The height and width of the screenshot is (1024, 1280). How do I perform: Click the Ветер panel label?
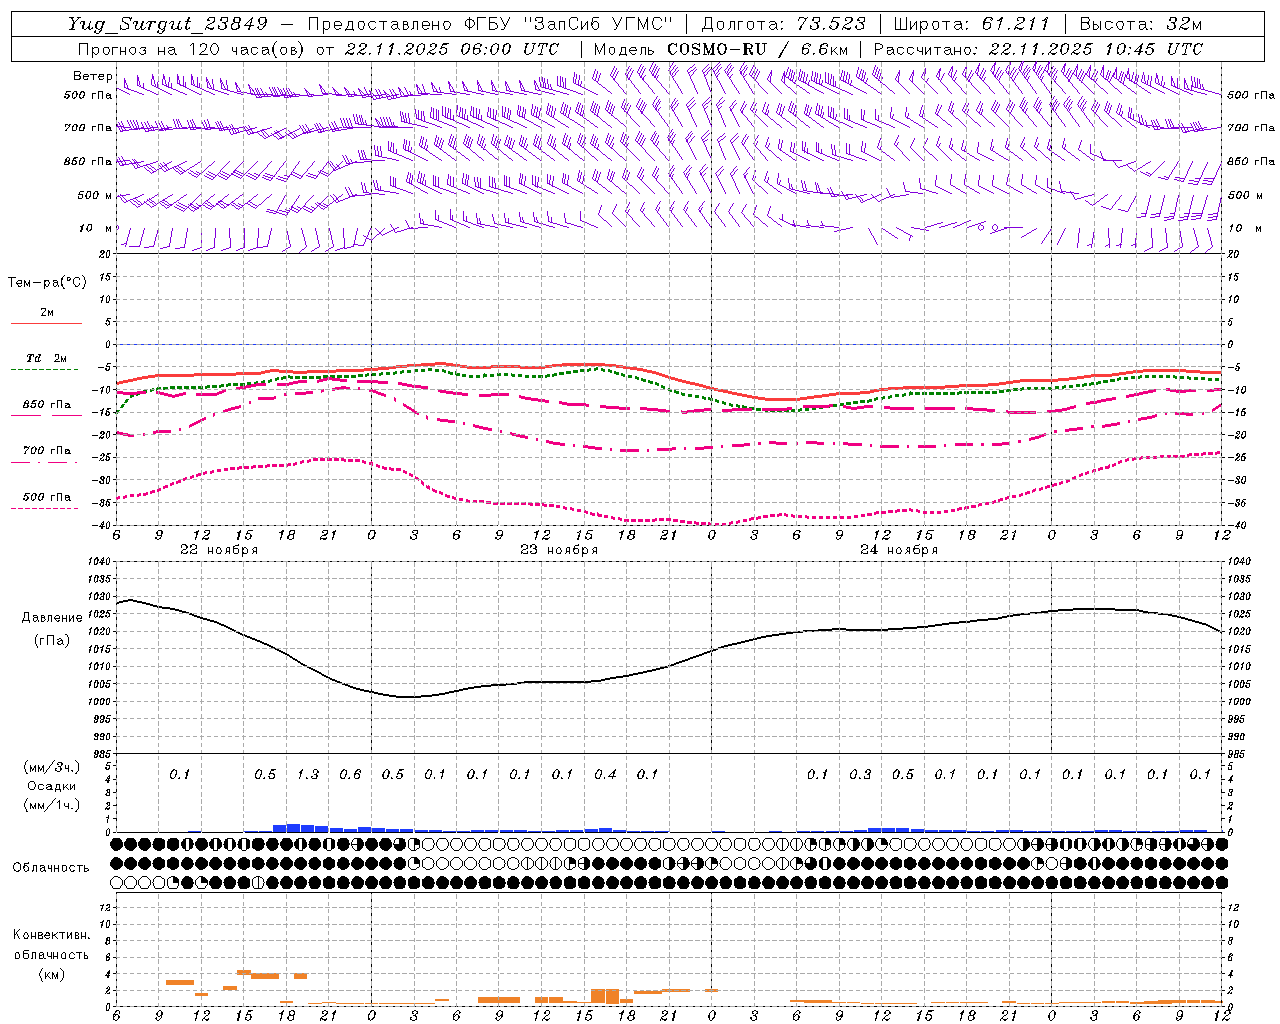click(92, 76)
